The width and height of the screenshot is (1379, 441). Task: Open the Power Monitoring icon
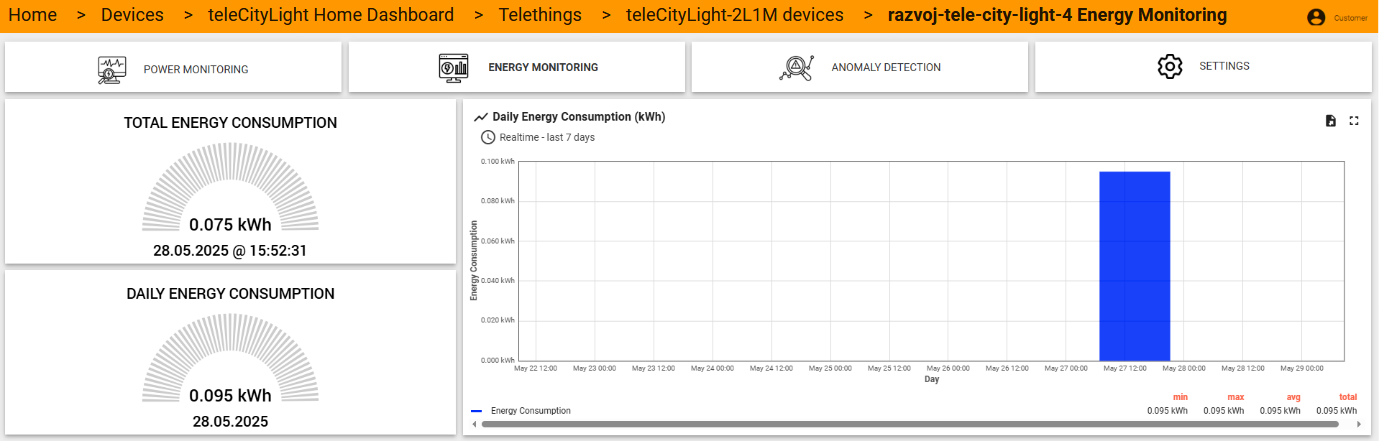[x=112, y=68]
